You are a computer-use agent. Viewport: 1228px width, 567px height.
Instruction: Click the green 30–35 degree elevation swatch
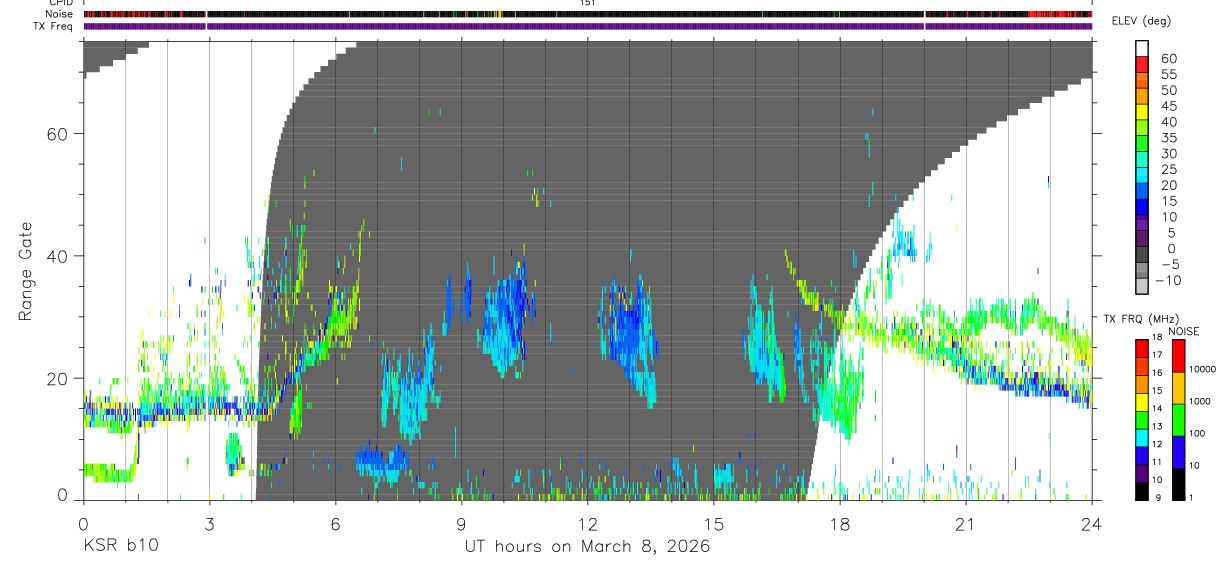tap(1142, 145)
